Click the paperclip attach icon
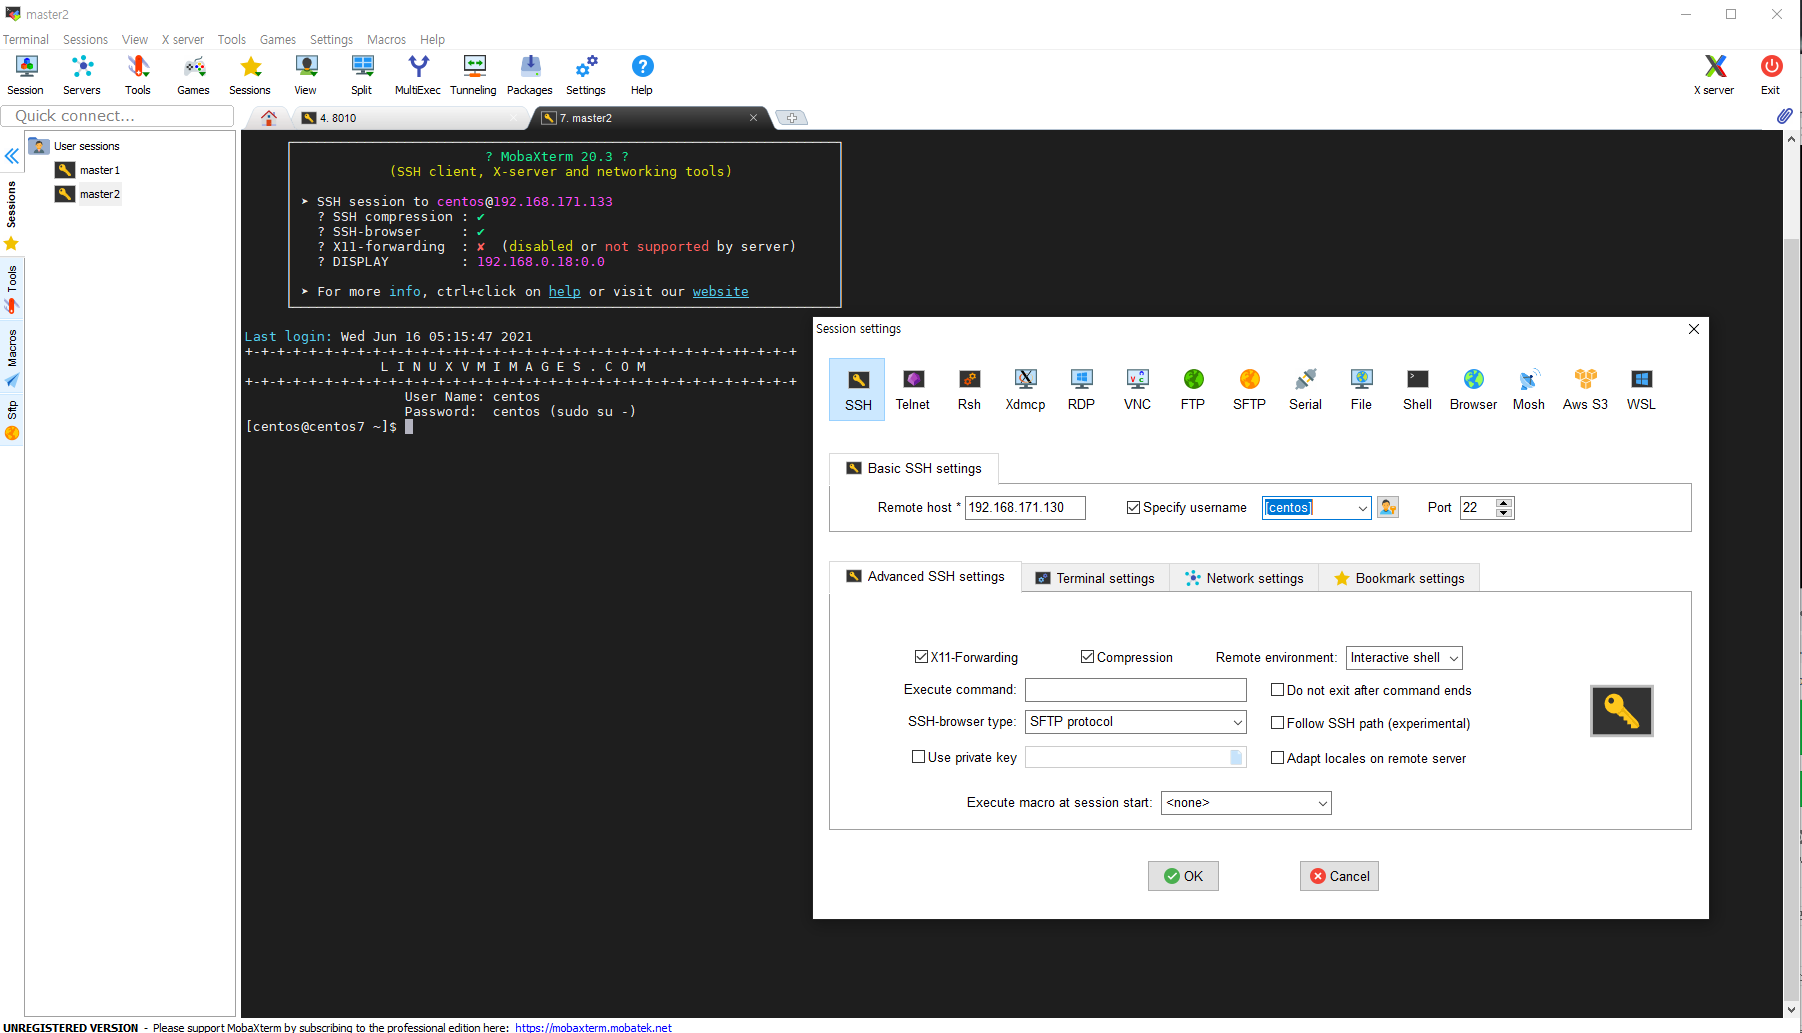Viewport: 1802px width, 1033px height. (x=1784, y=116)
